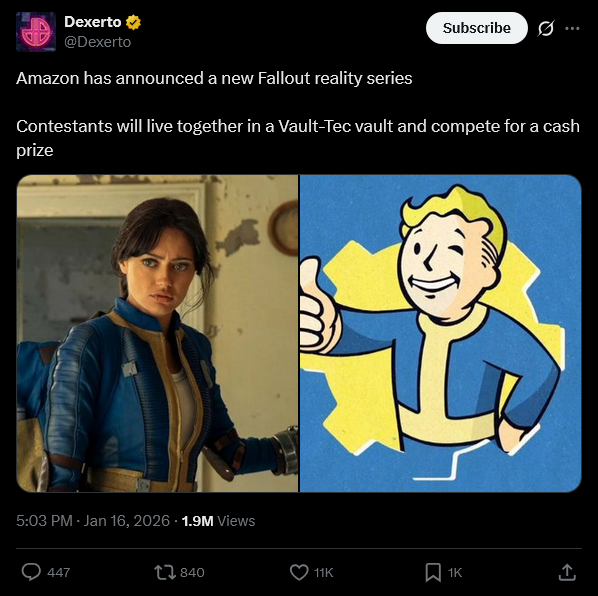Screen dimensions: 598x596
Task: Click the Grok slashed-circle icon
Action: point(546,28)
